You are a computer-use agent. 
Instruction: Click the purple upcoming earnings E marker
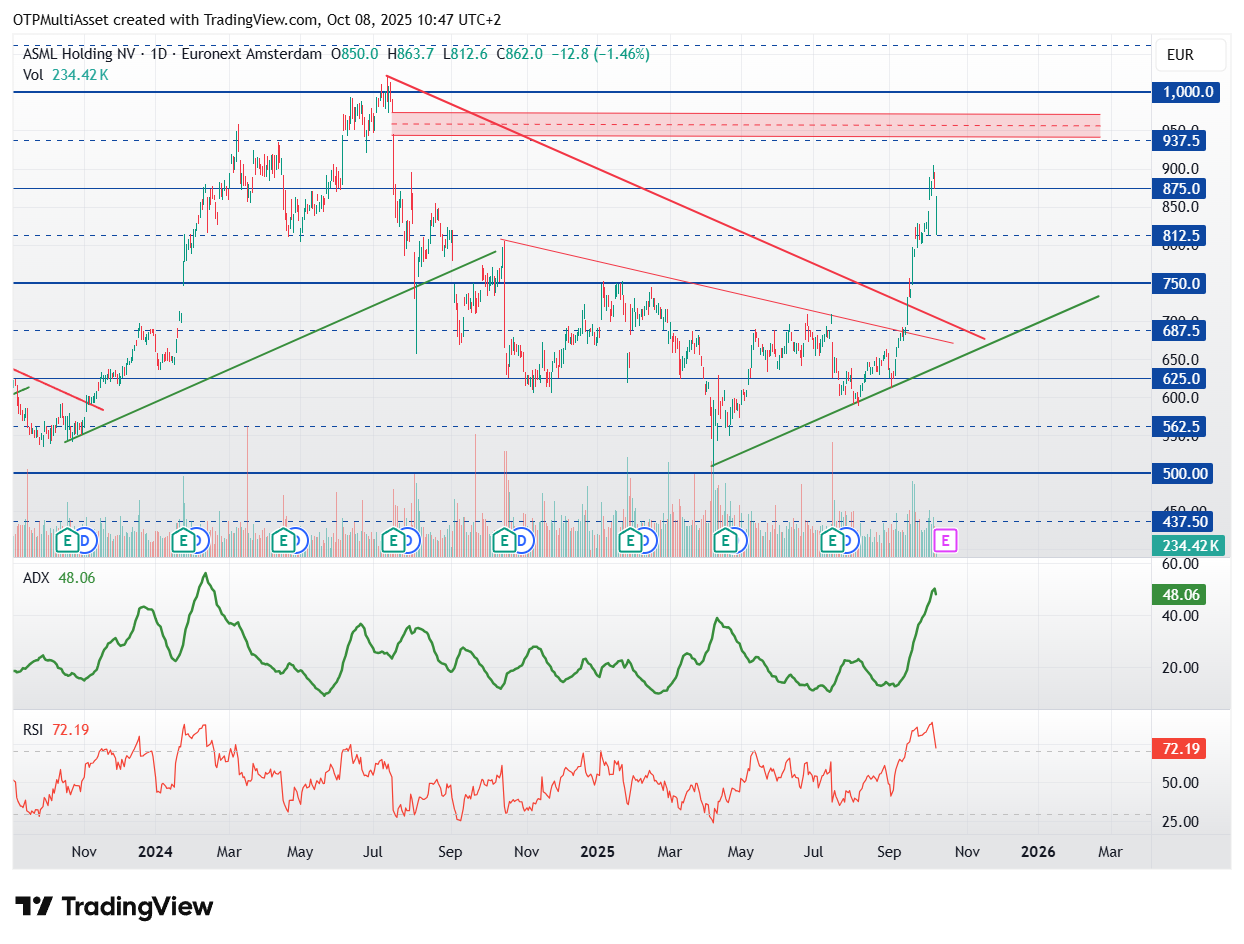click(x=946, y=541)
